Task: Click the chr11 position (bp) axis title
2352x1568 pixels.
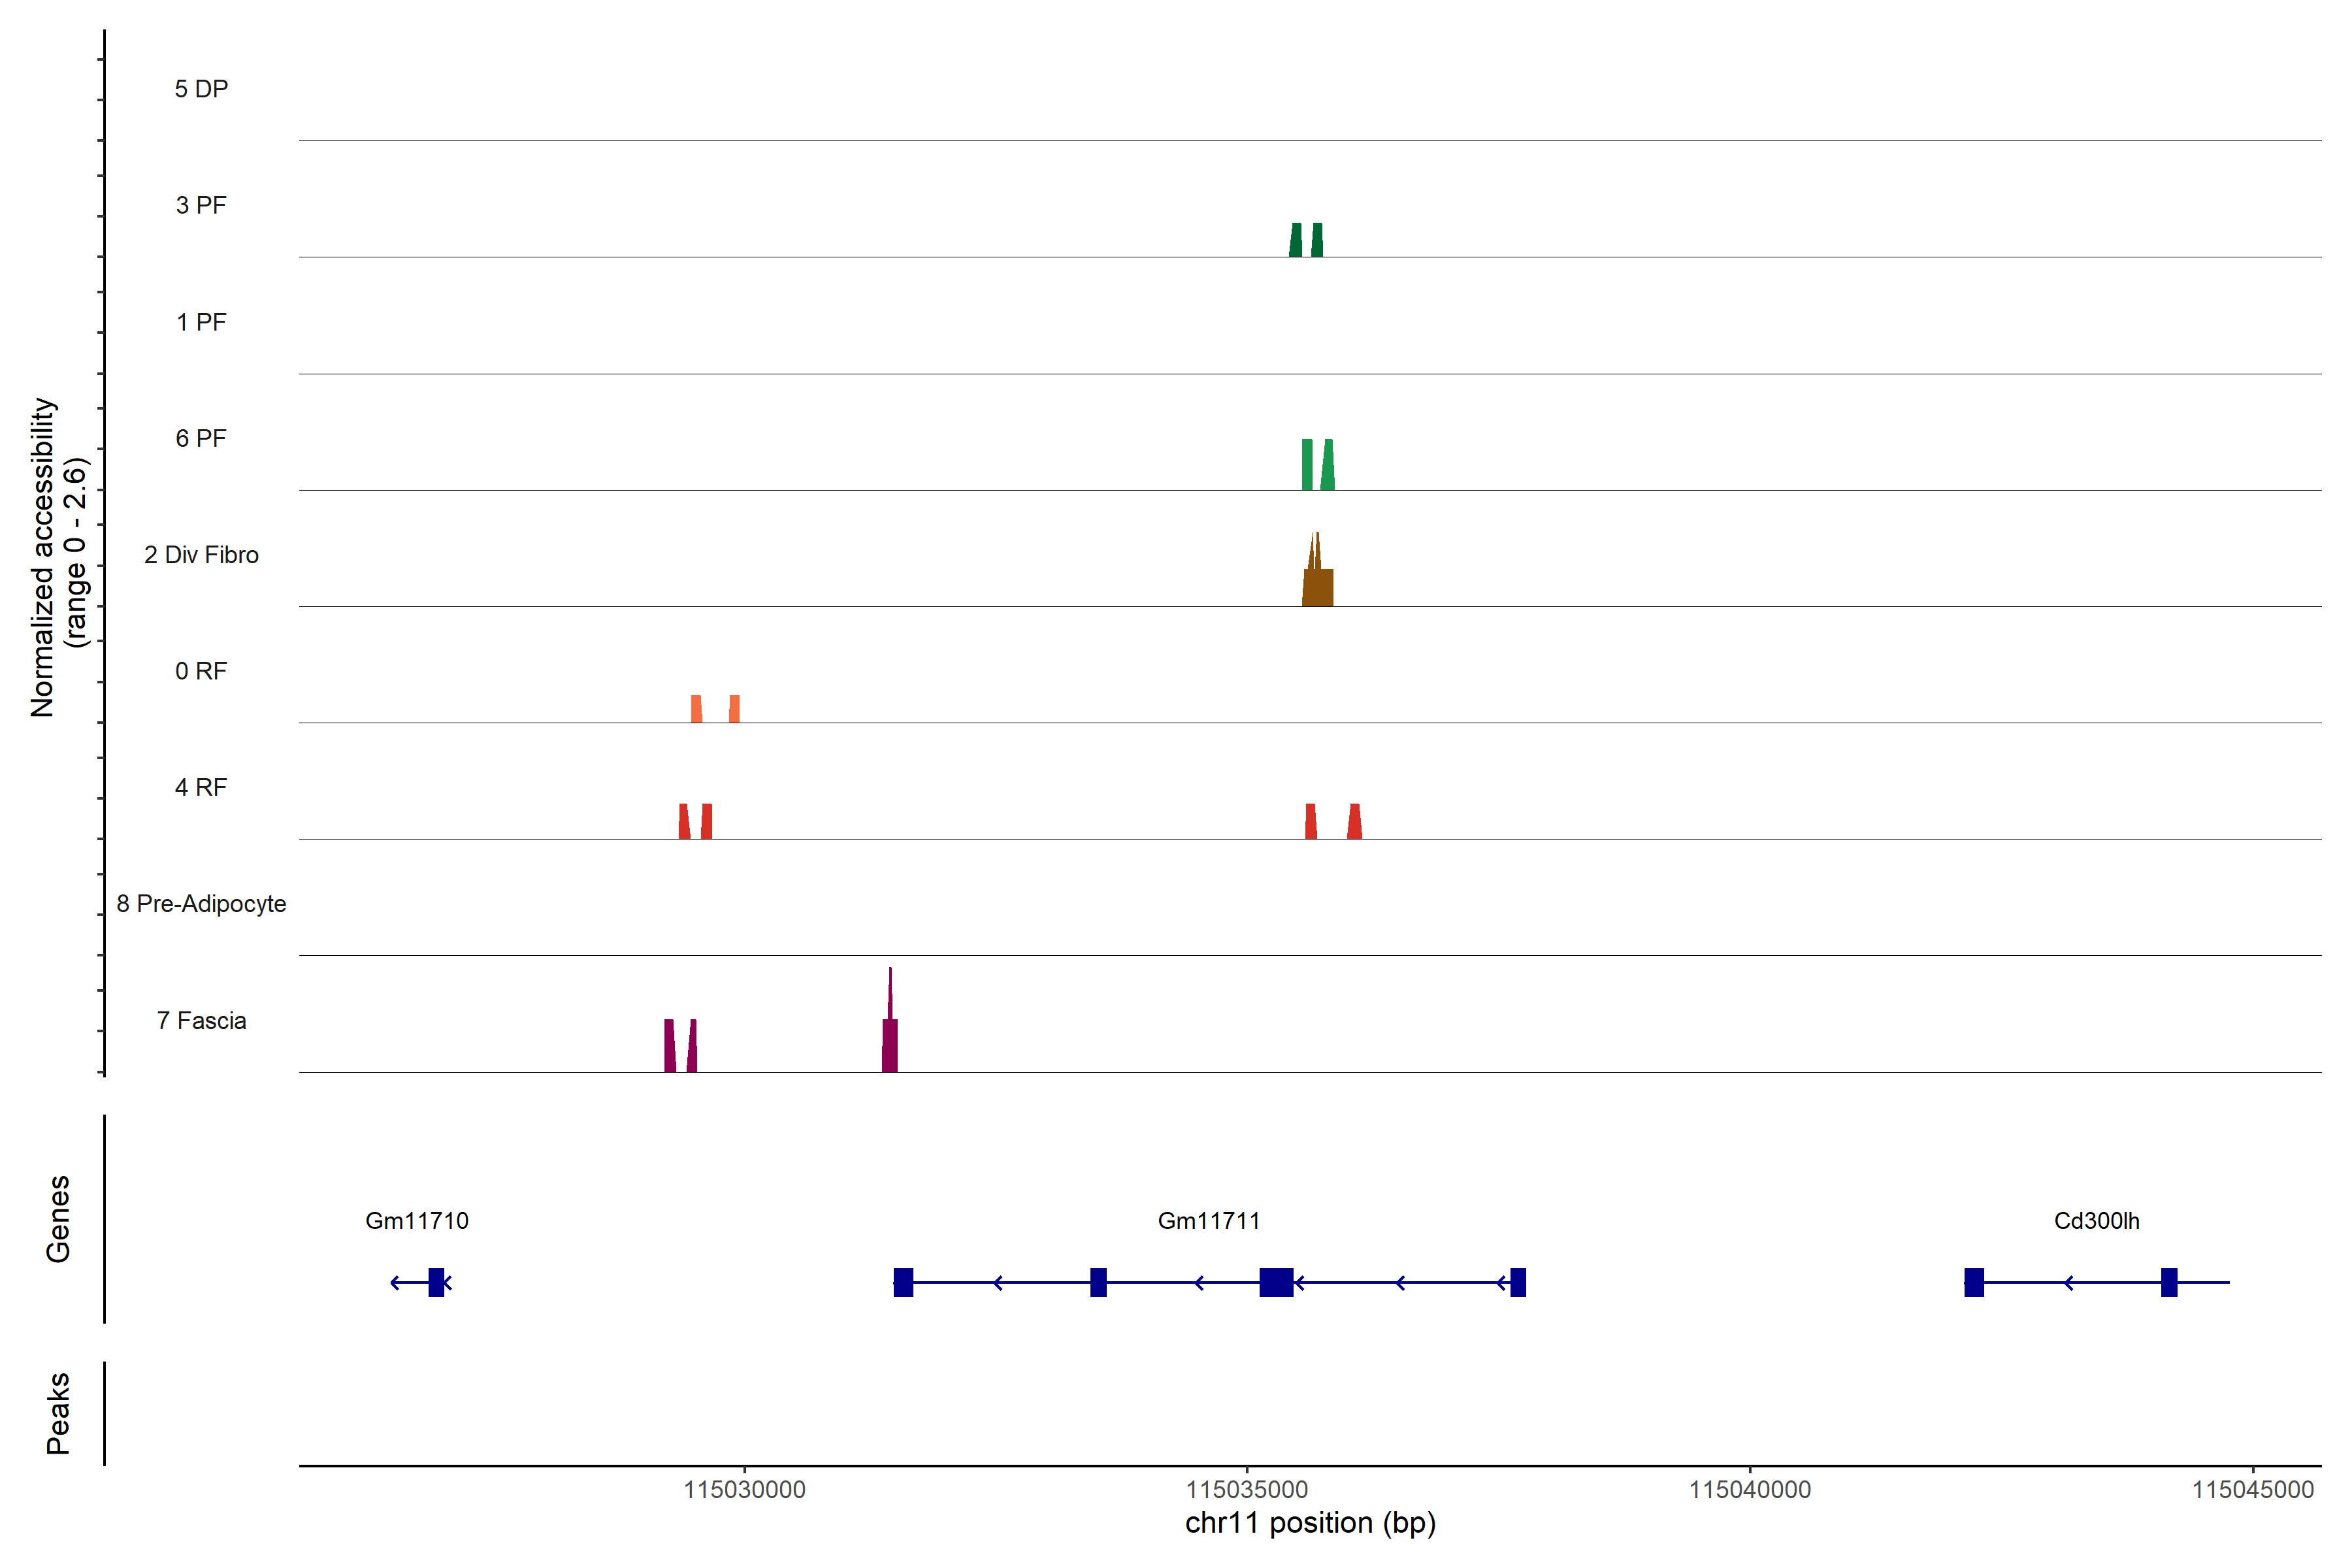Action: click(x=1310, y=1523)
